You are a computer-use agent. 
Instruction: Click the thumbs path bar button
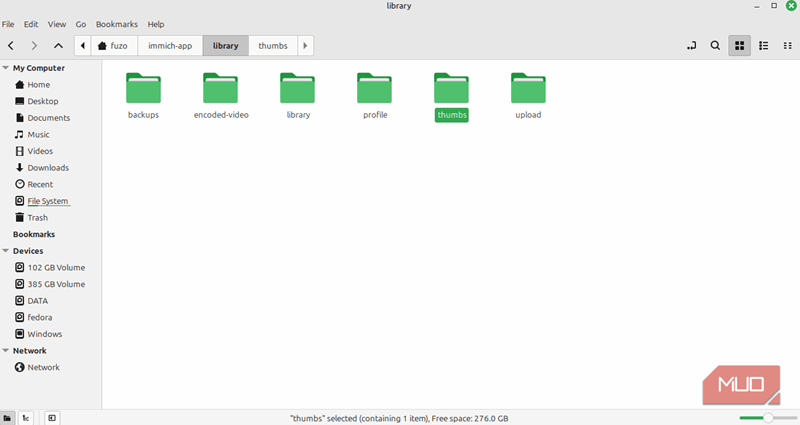pos(273,45)
